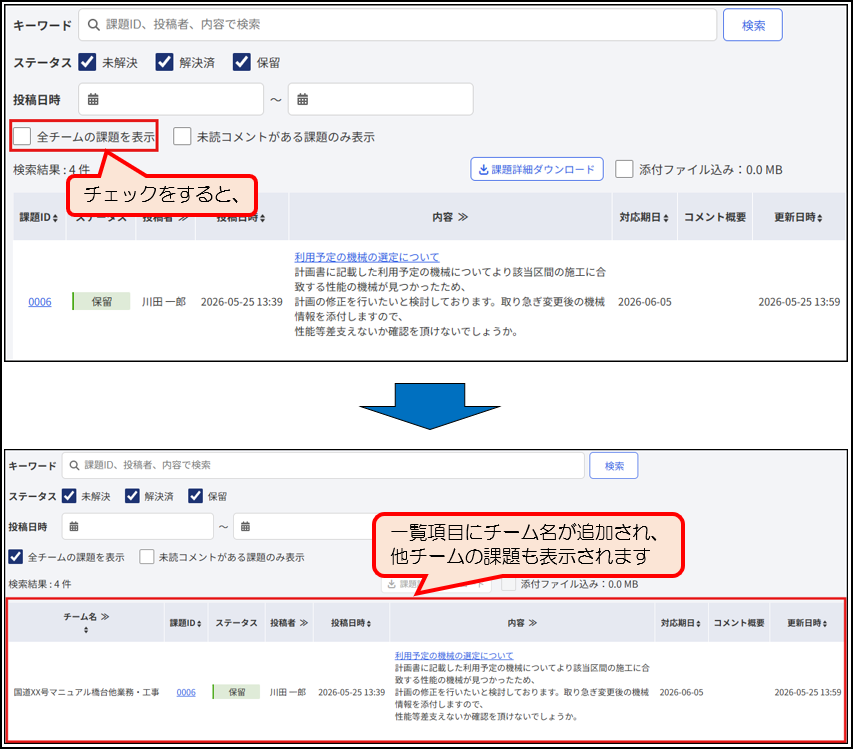Open the calendar icon of bottom start date

(x=74, y=527)
